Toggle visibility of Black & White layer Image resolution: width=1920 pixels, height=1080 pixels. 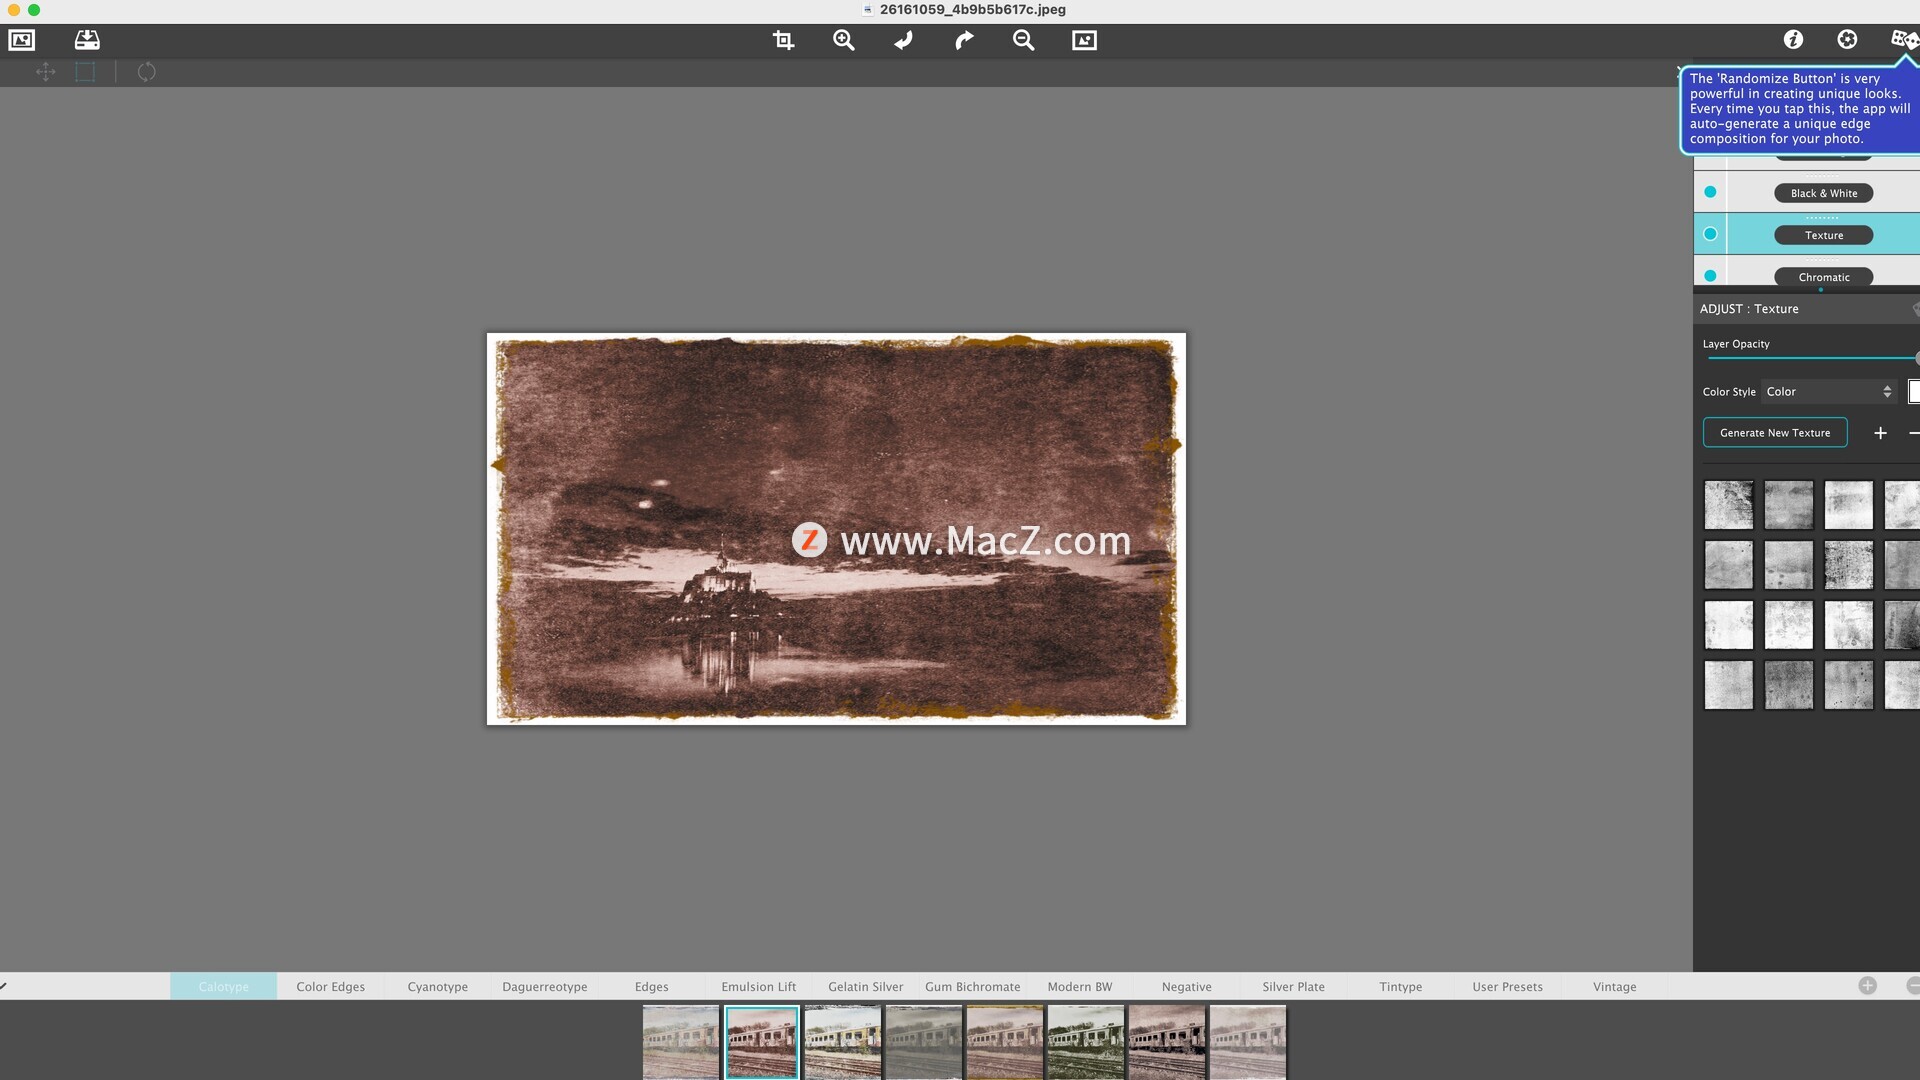tap(1710, 192)
